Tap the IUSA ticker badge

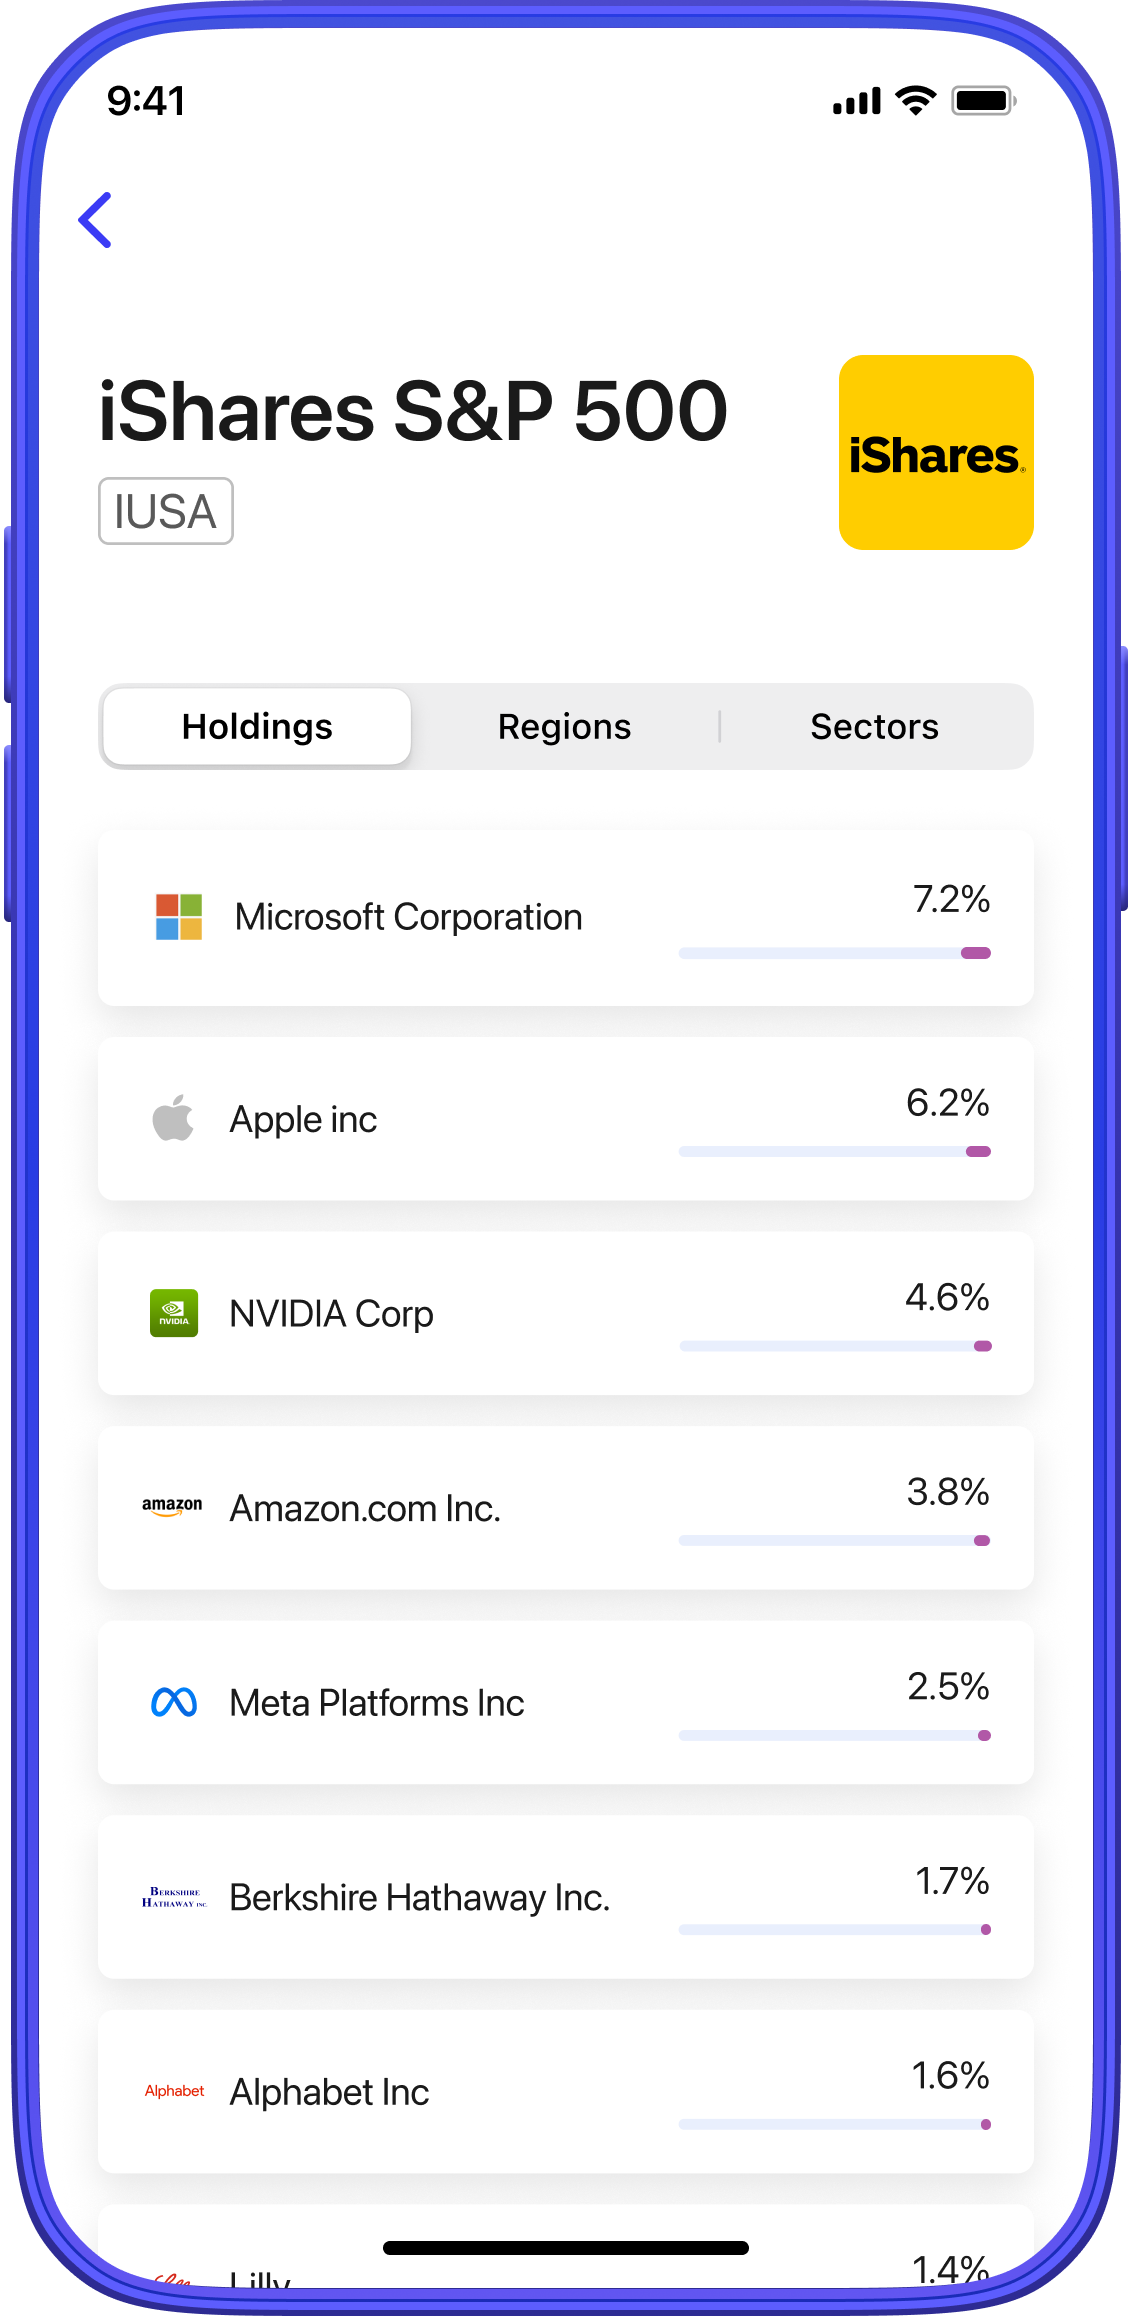(165, 512)
